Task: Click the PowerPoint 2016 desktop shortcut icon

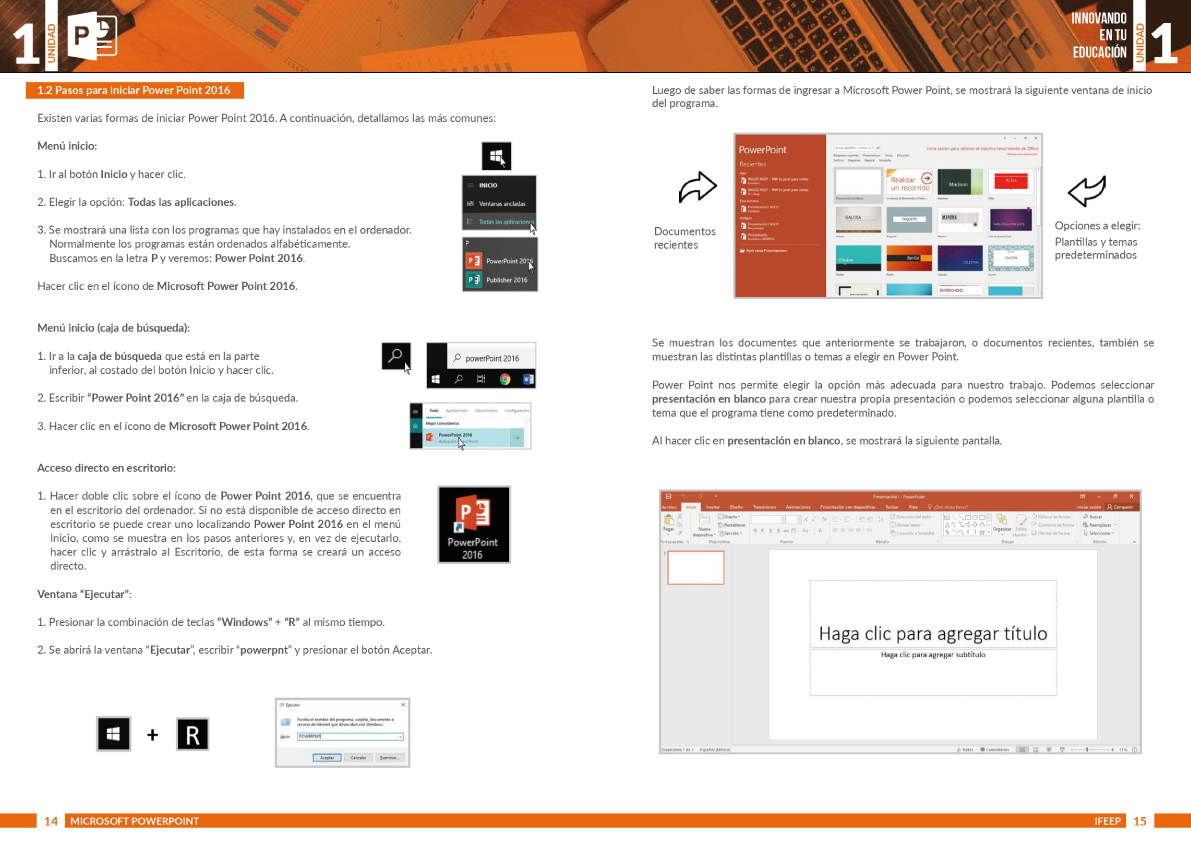Action: 474,525
